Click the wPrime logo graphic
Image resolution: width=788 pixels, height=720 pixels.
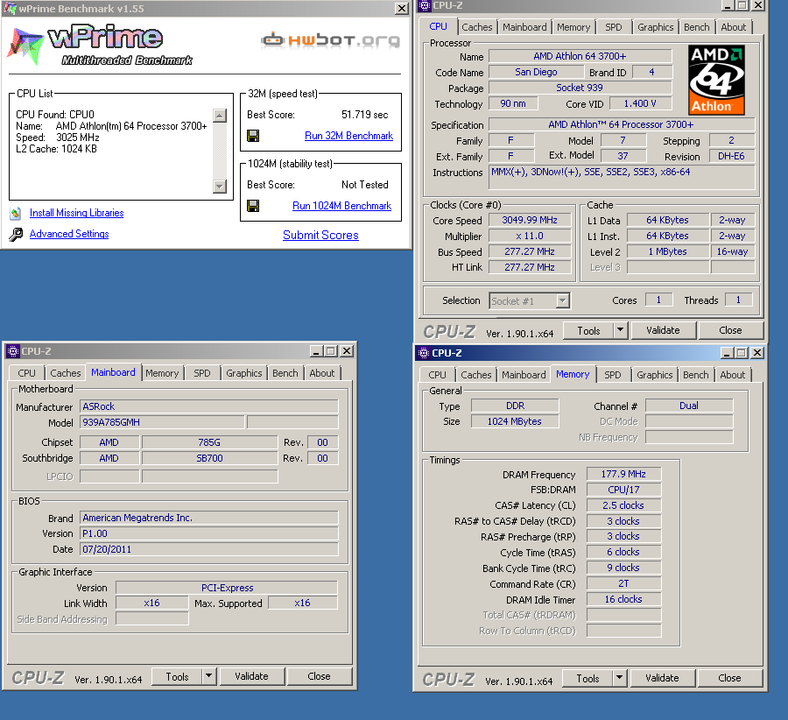point(101,45)
